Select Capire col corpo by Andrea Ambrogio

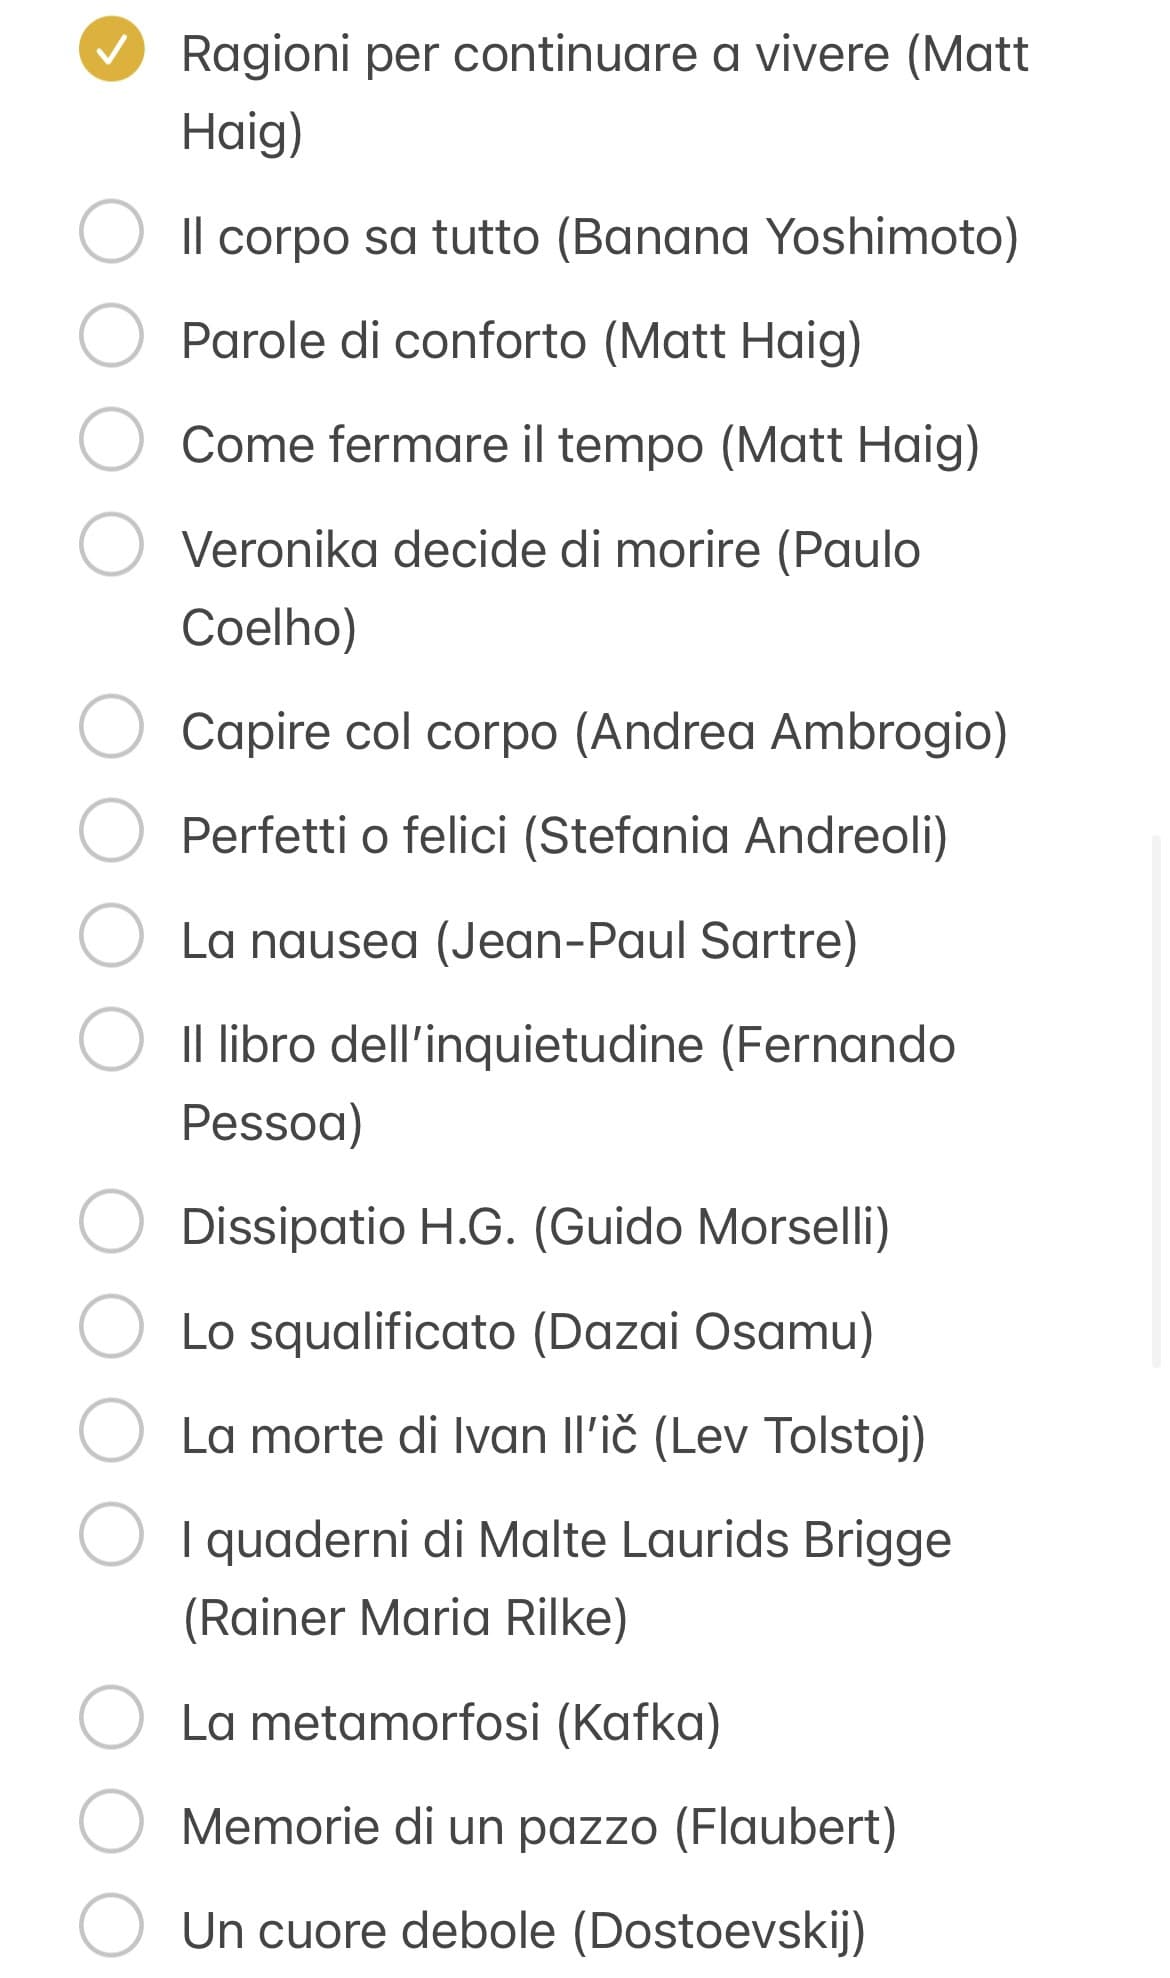(111, 726)
